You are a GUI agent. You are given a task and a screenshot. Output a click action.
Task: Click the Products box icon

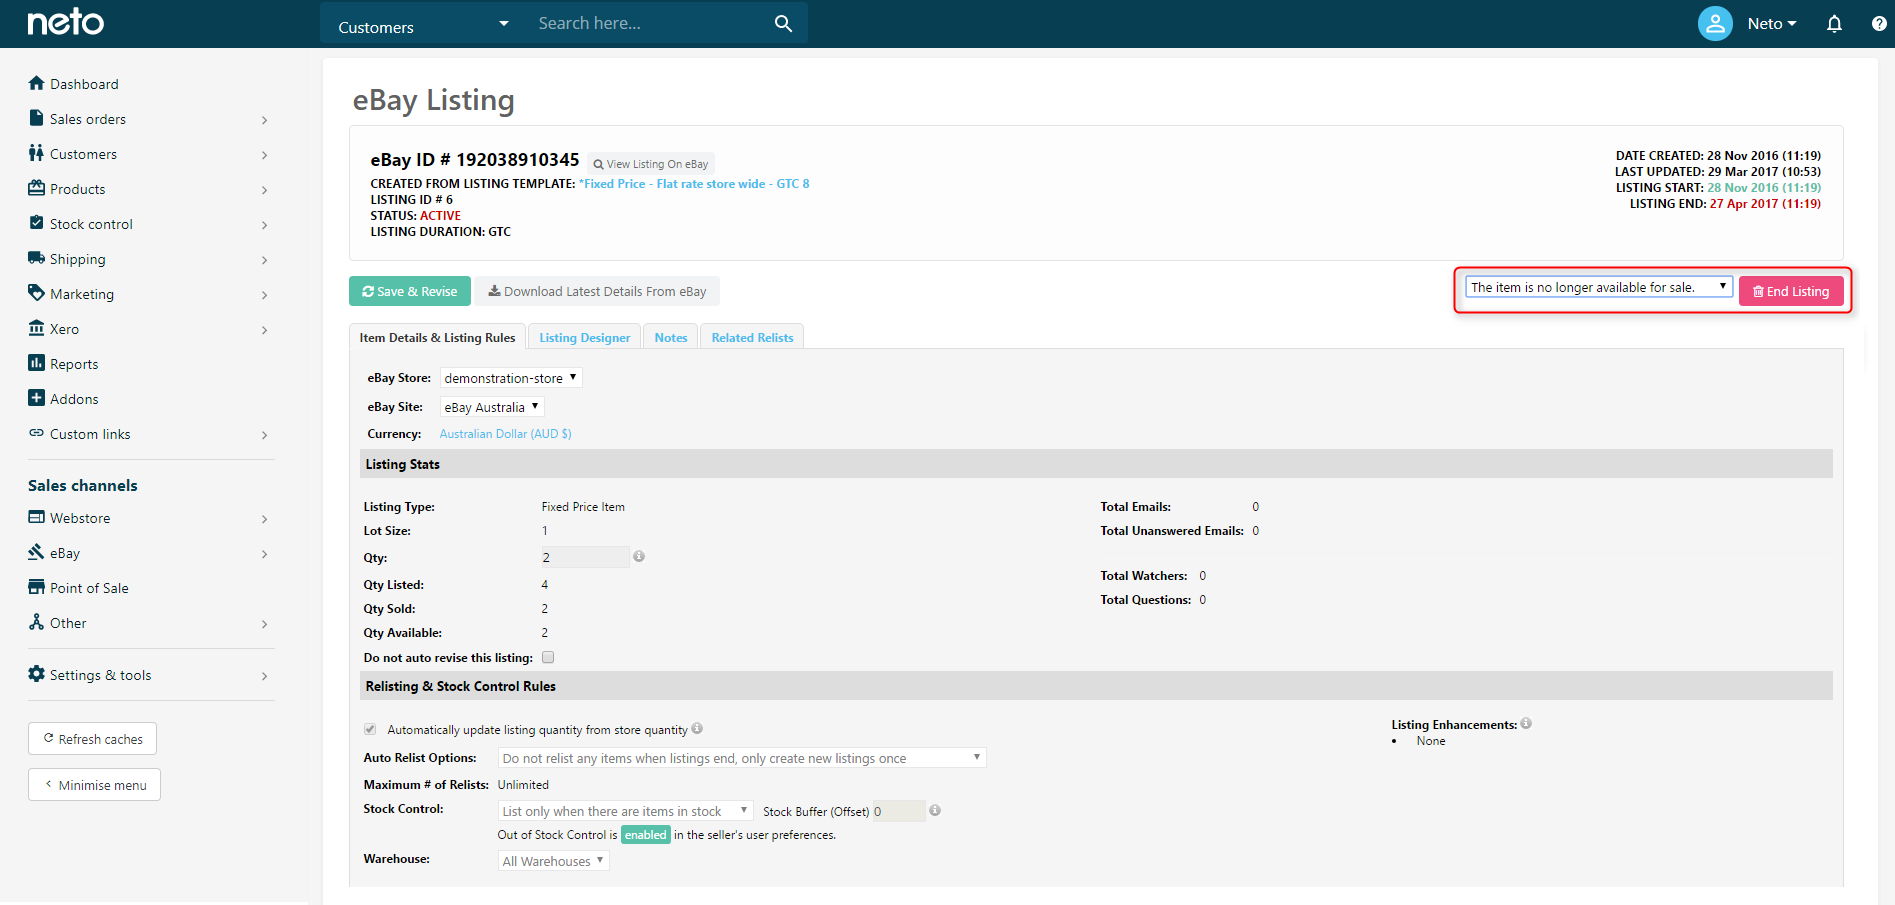(x=37, y=188)
